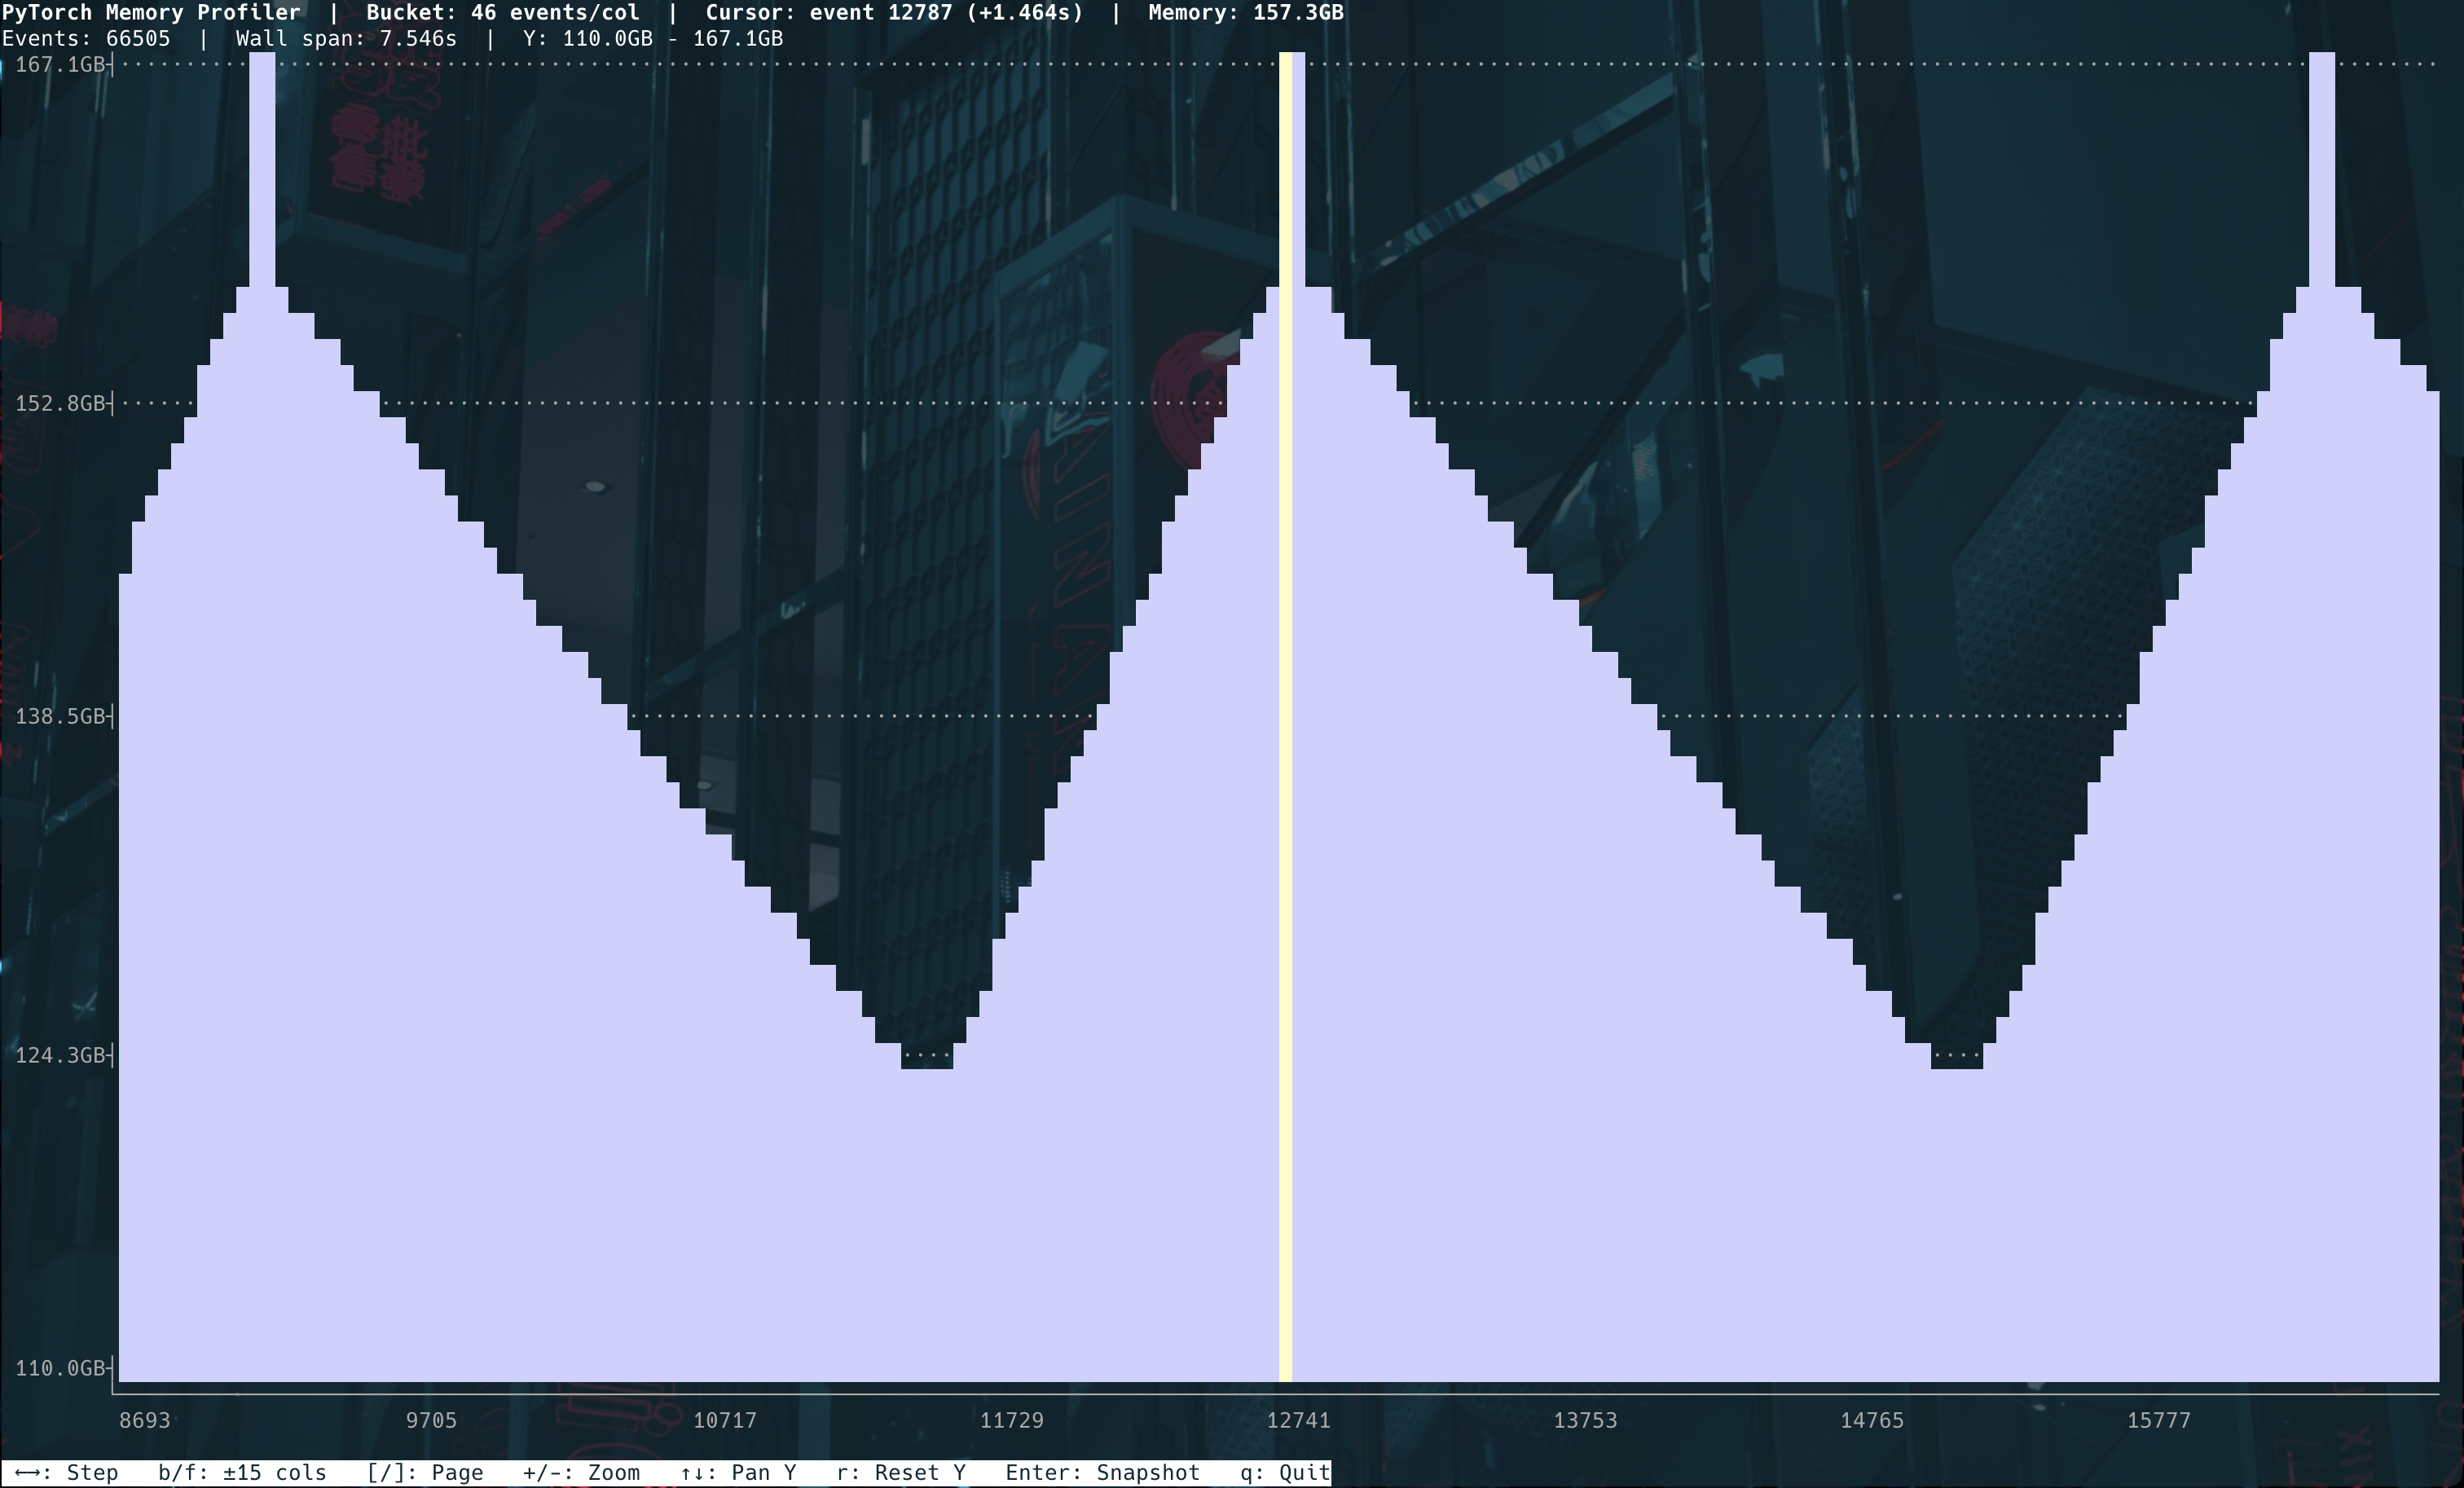The width and height of the screenshot is (2464, 1488).
Task: Click the yellow cursor line at event 12787
Action: point(1285,717)
